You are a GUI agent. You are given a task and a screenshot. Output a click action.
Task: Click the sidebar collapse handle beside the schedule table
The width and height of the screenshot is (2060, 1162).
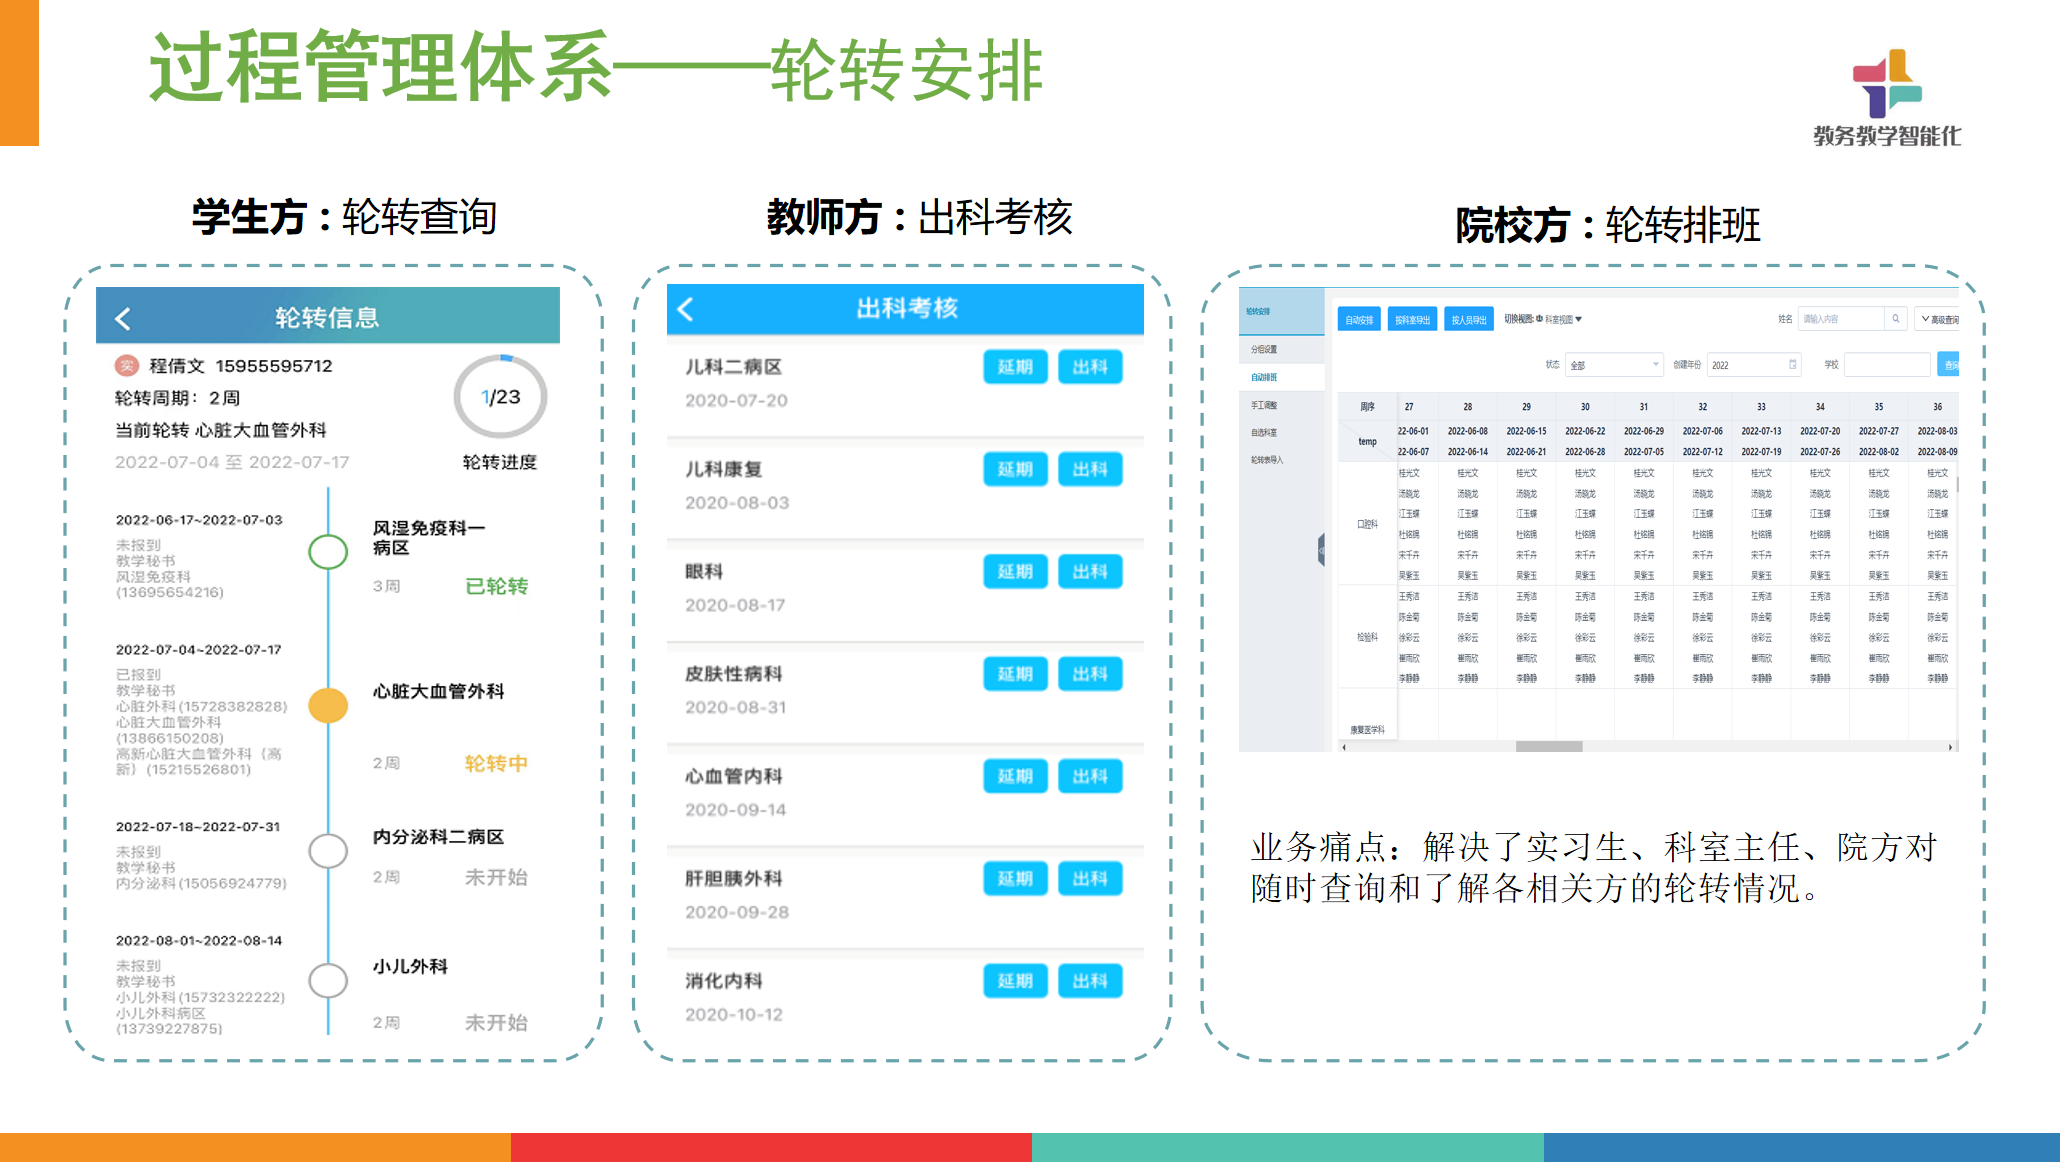point(1322,549)
